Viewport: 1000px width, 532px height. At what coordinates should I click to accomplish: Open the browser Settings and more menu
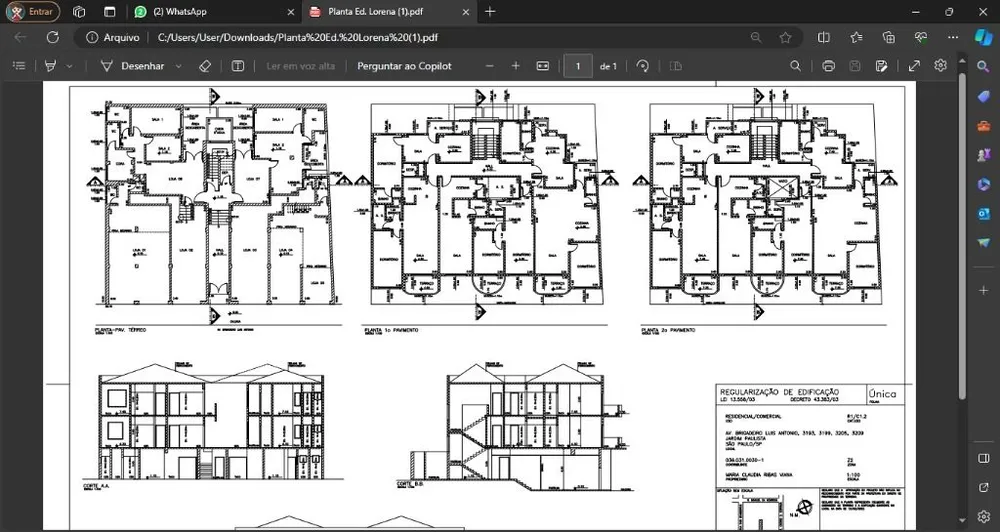[953, 37]
